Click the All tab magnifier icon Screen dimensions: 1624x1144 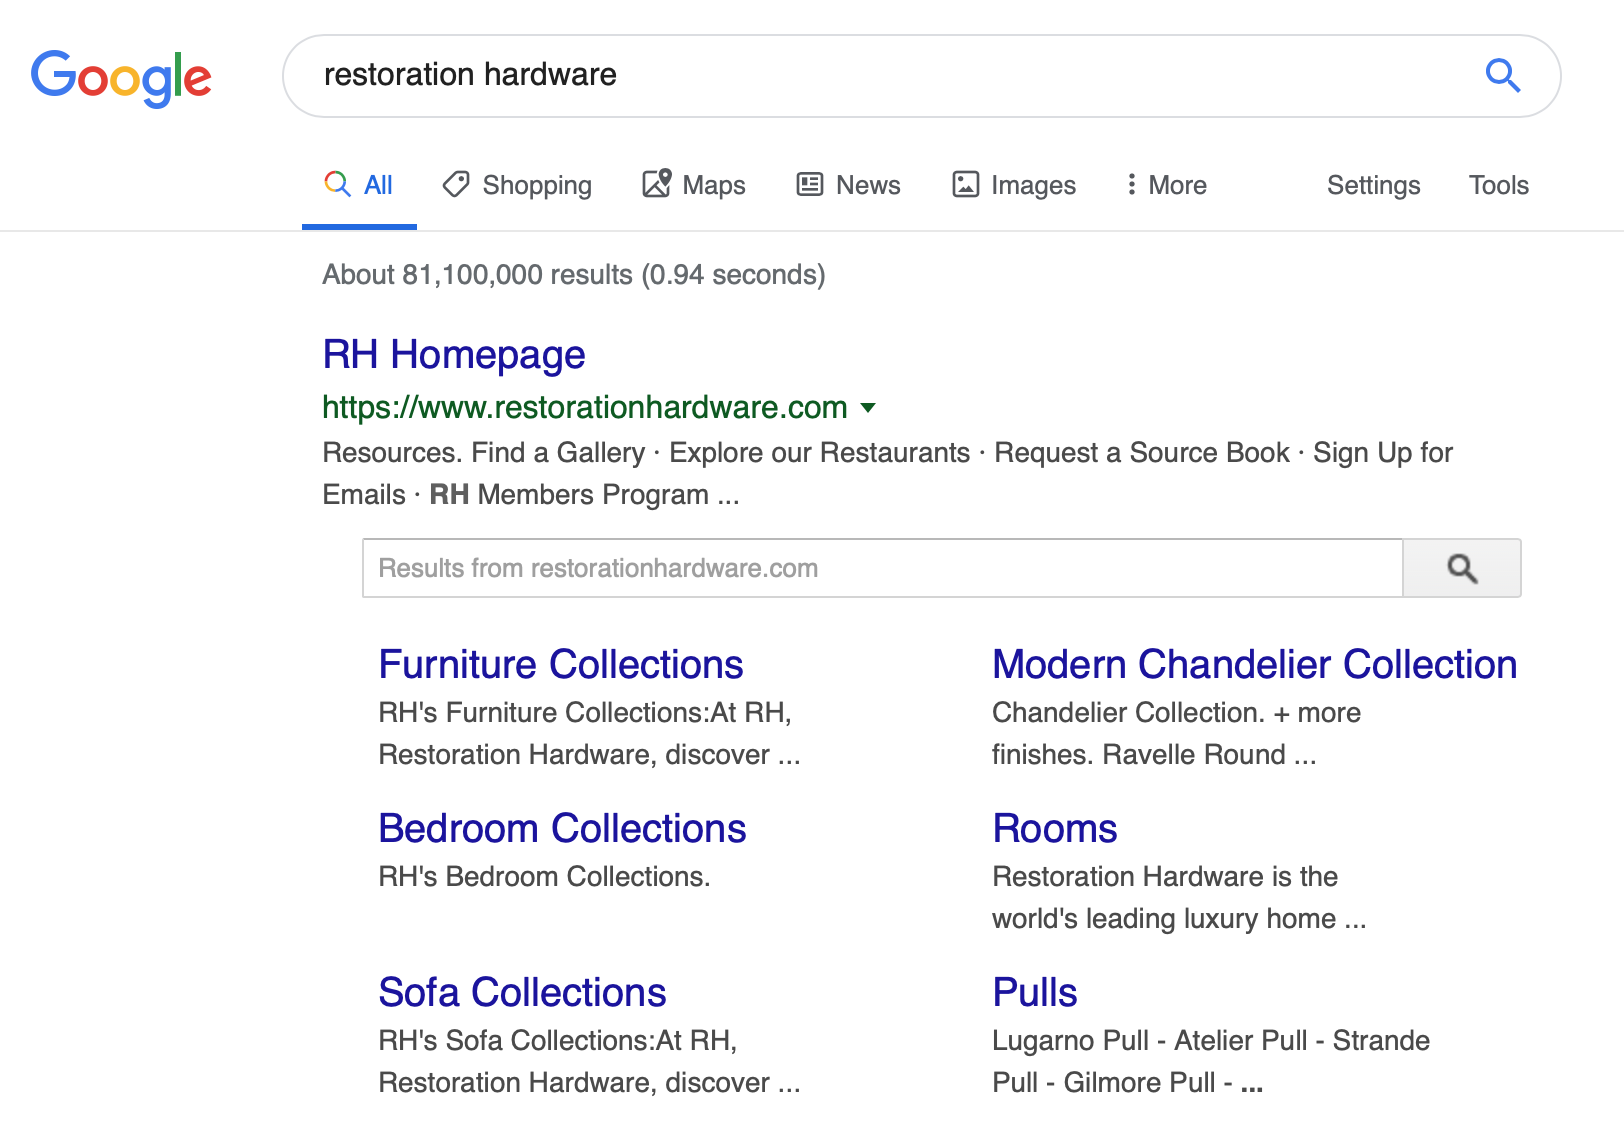click(337, 184)
